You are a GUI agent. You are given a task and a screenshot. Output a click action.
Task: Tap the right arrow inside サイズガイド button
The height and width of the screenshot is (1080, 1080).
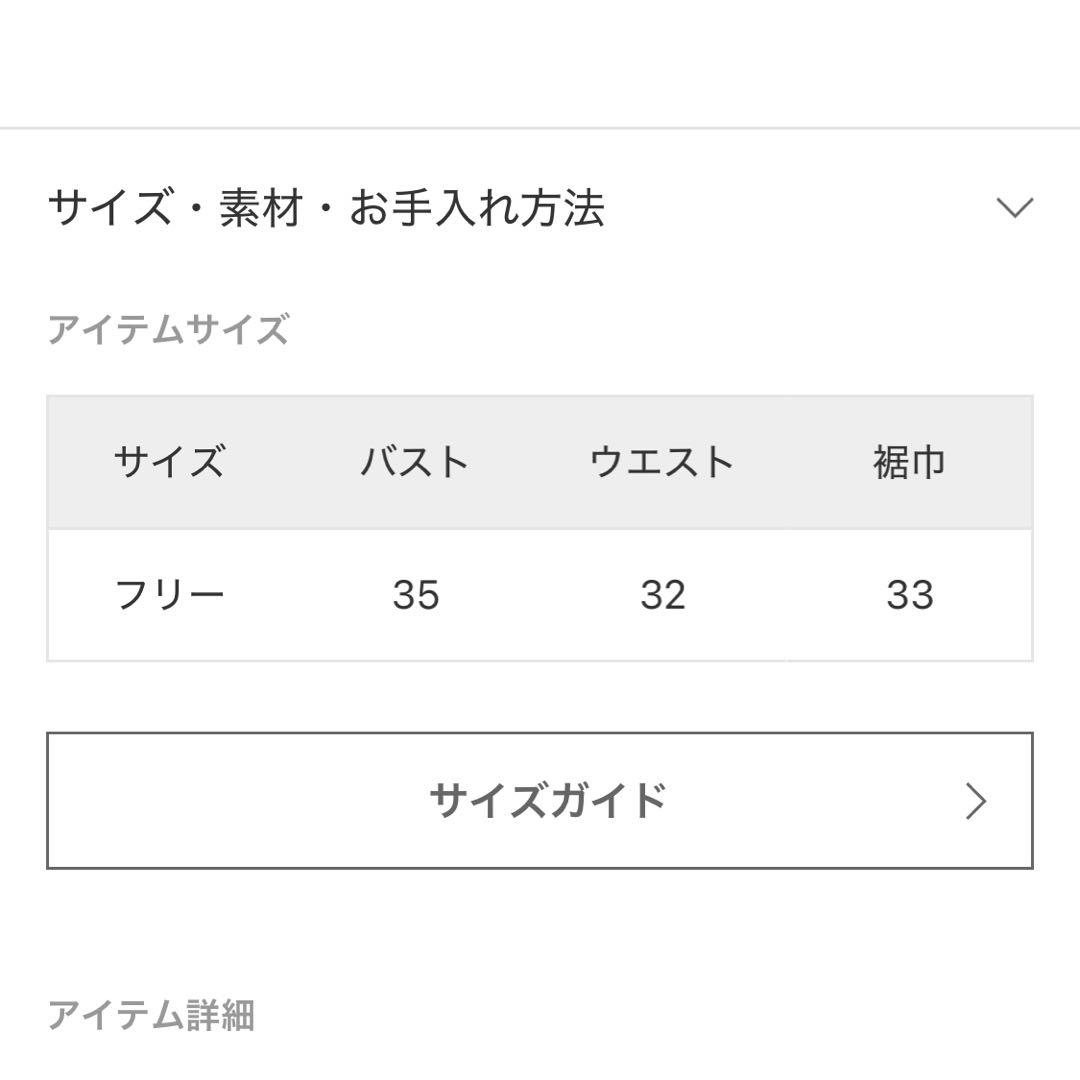[x=976, y=801]
